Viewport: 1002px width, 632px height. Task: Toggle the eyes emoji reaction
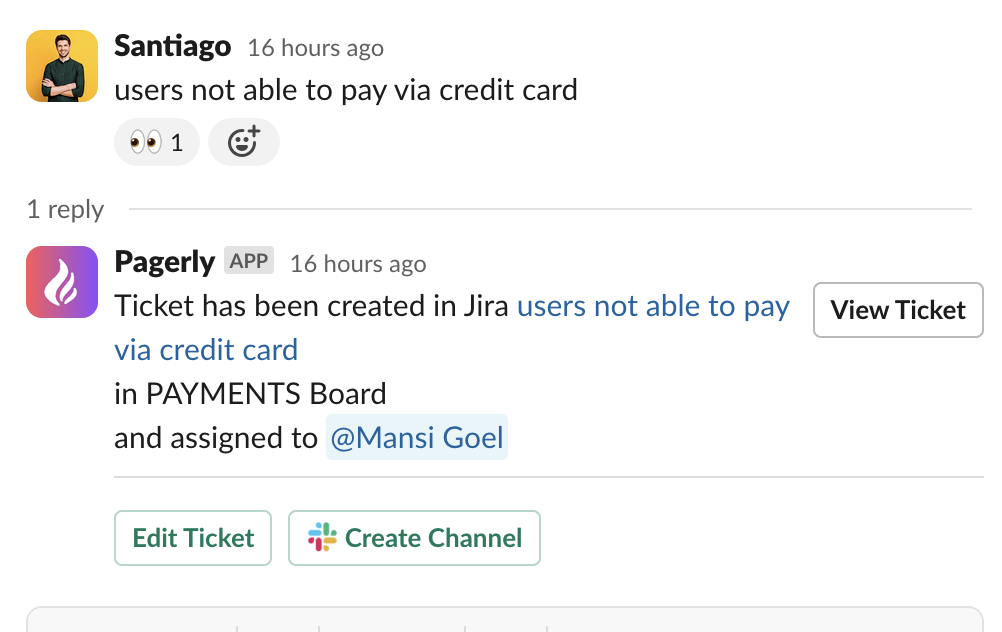point(157,142)
